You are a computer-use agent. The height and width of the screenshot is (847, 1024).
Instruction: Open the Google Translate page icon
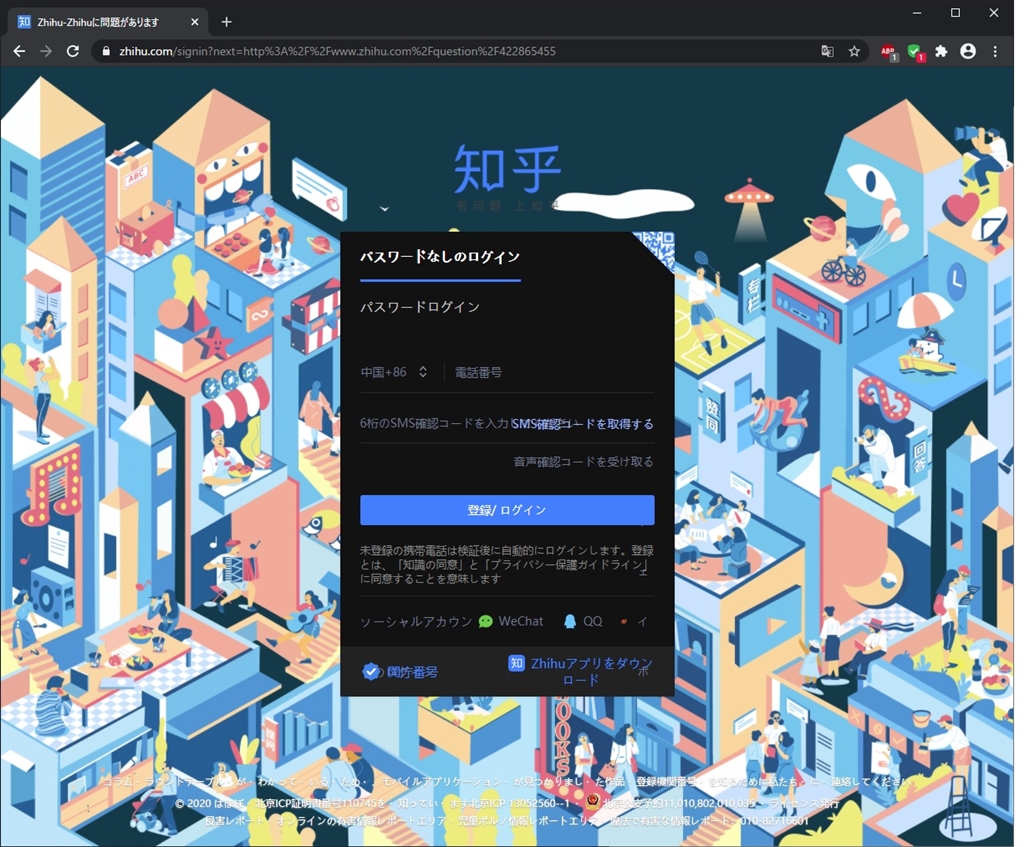827,51
